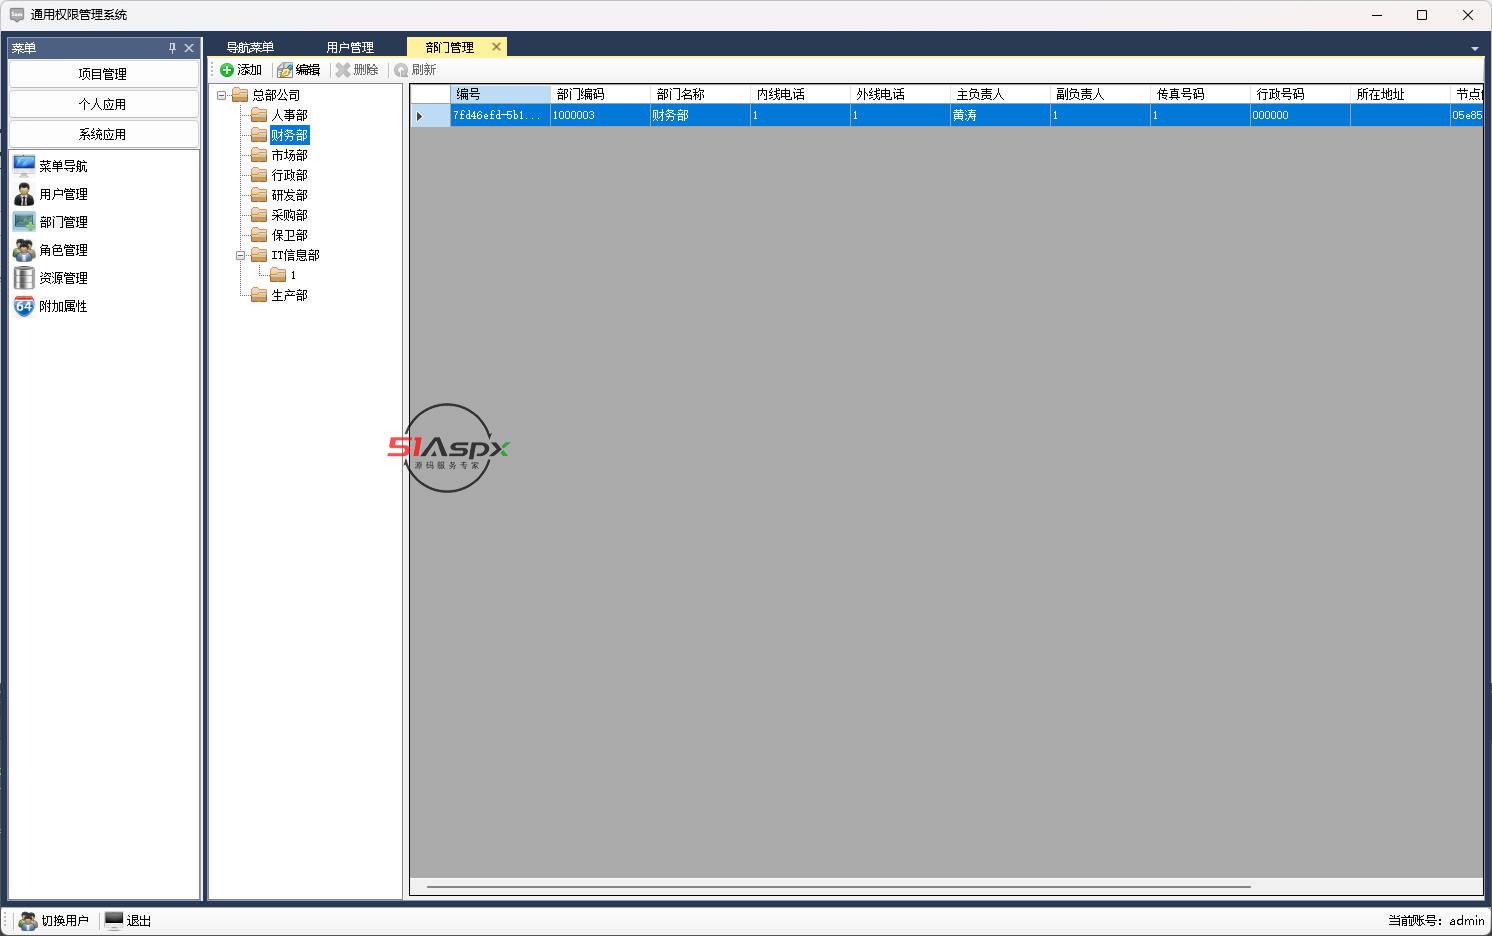Screen dimensions: 1492x936
Task: Click the 000000 cell in the grid
Action: [x=1300, y=115]
